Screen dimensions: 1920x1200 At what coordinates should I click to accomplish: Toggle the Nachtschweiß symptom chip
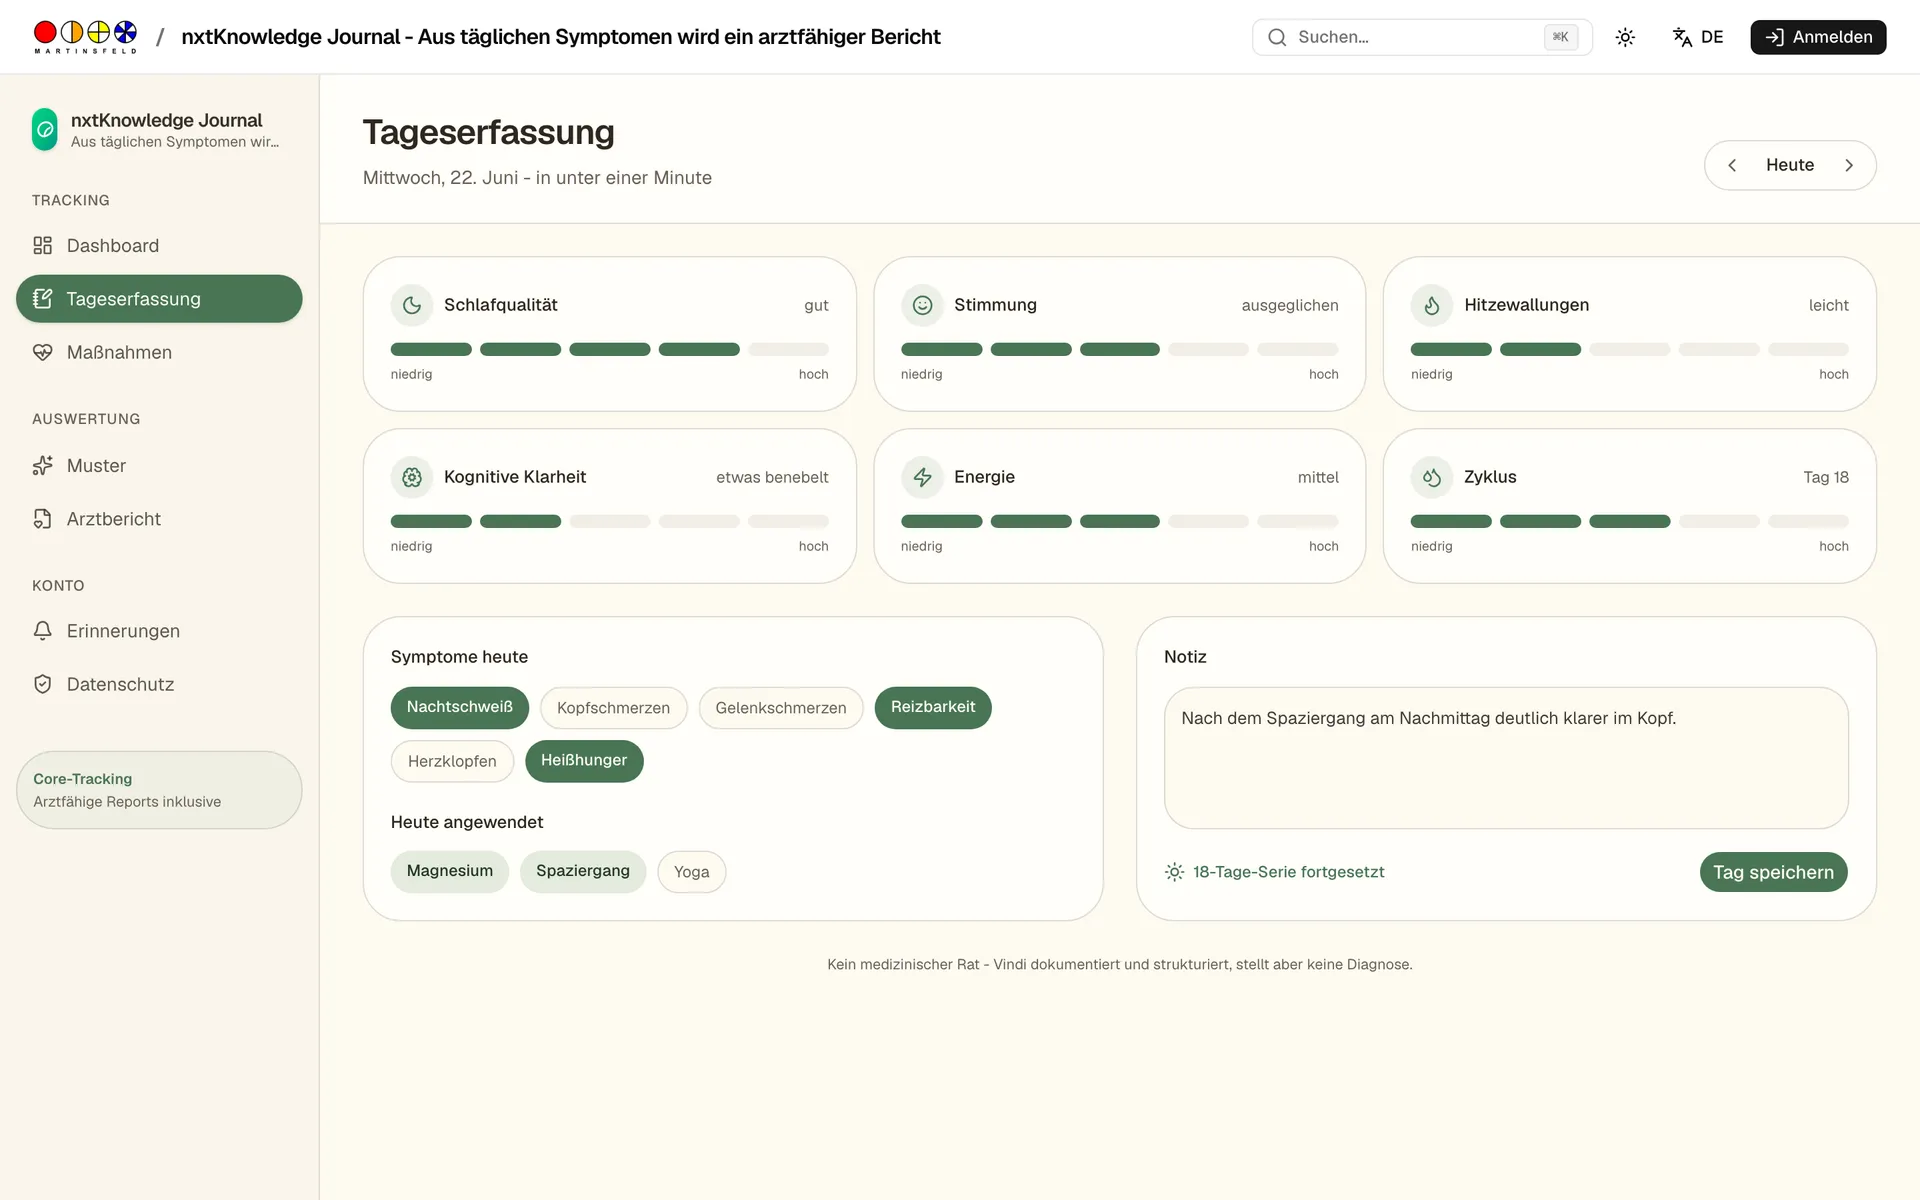[x=460, y=707]
